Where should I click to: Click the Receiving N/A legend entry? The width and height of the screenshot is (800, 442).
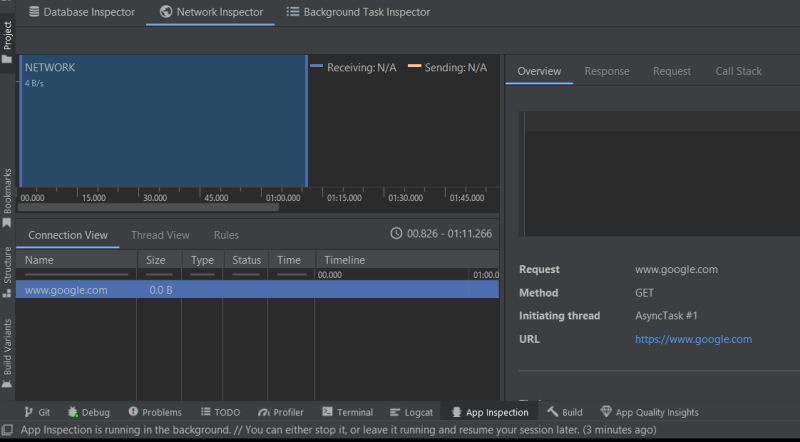[x=353, y=67]
